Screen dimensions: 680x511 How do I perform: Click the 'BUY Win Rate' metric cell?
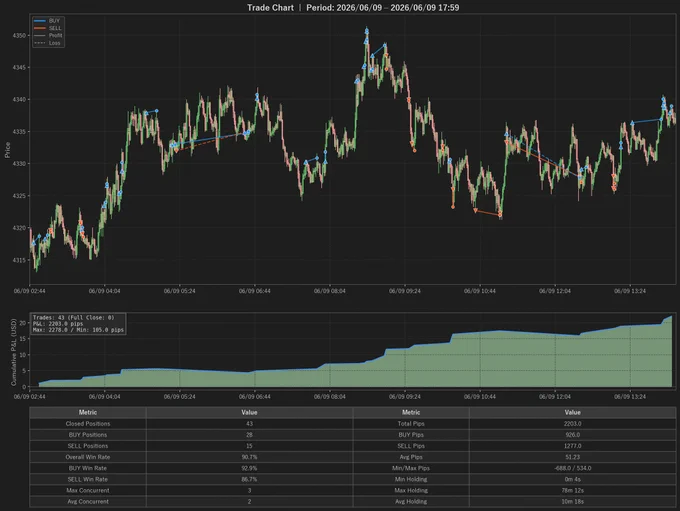click(88, 468)
